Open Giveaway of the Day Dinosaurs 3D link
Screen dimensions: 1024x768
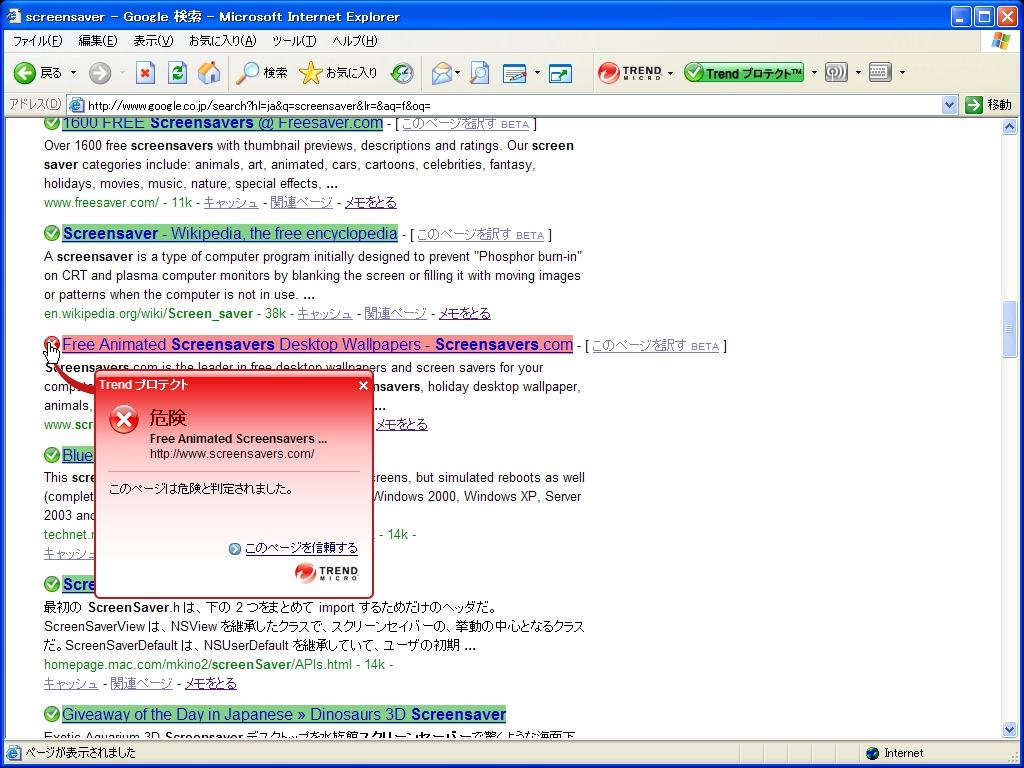click(284, 714)
